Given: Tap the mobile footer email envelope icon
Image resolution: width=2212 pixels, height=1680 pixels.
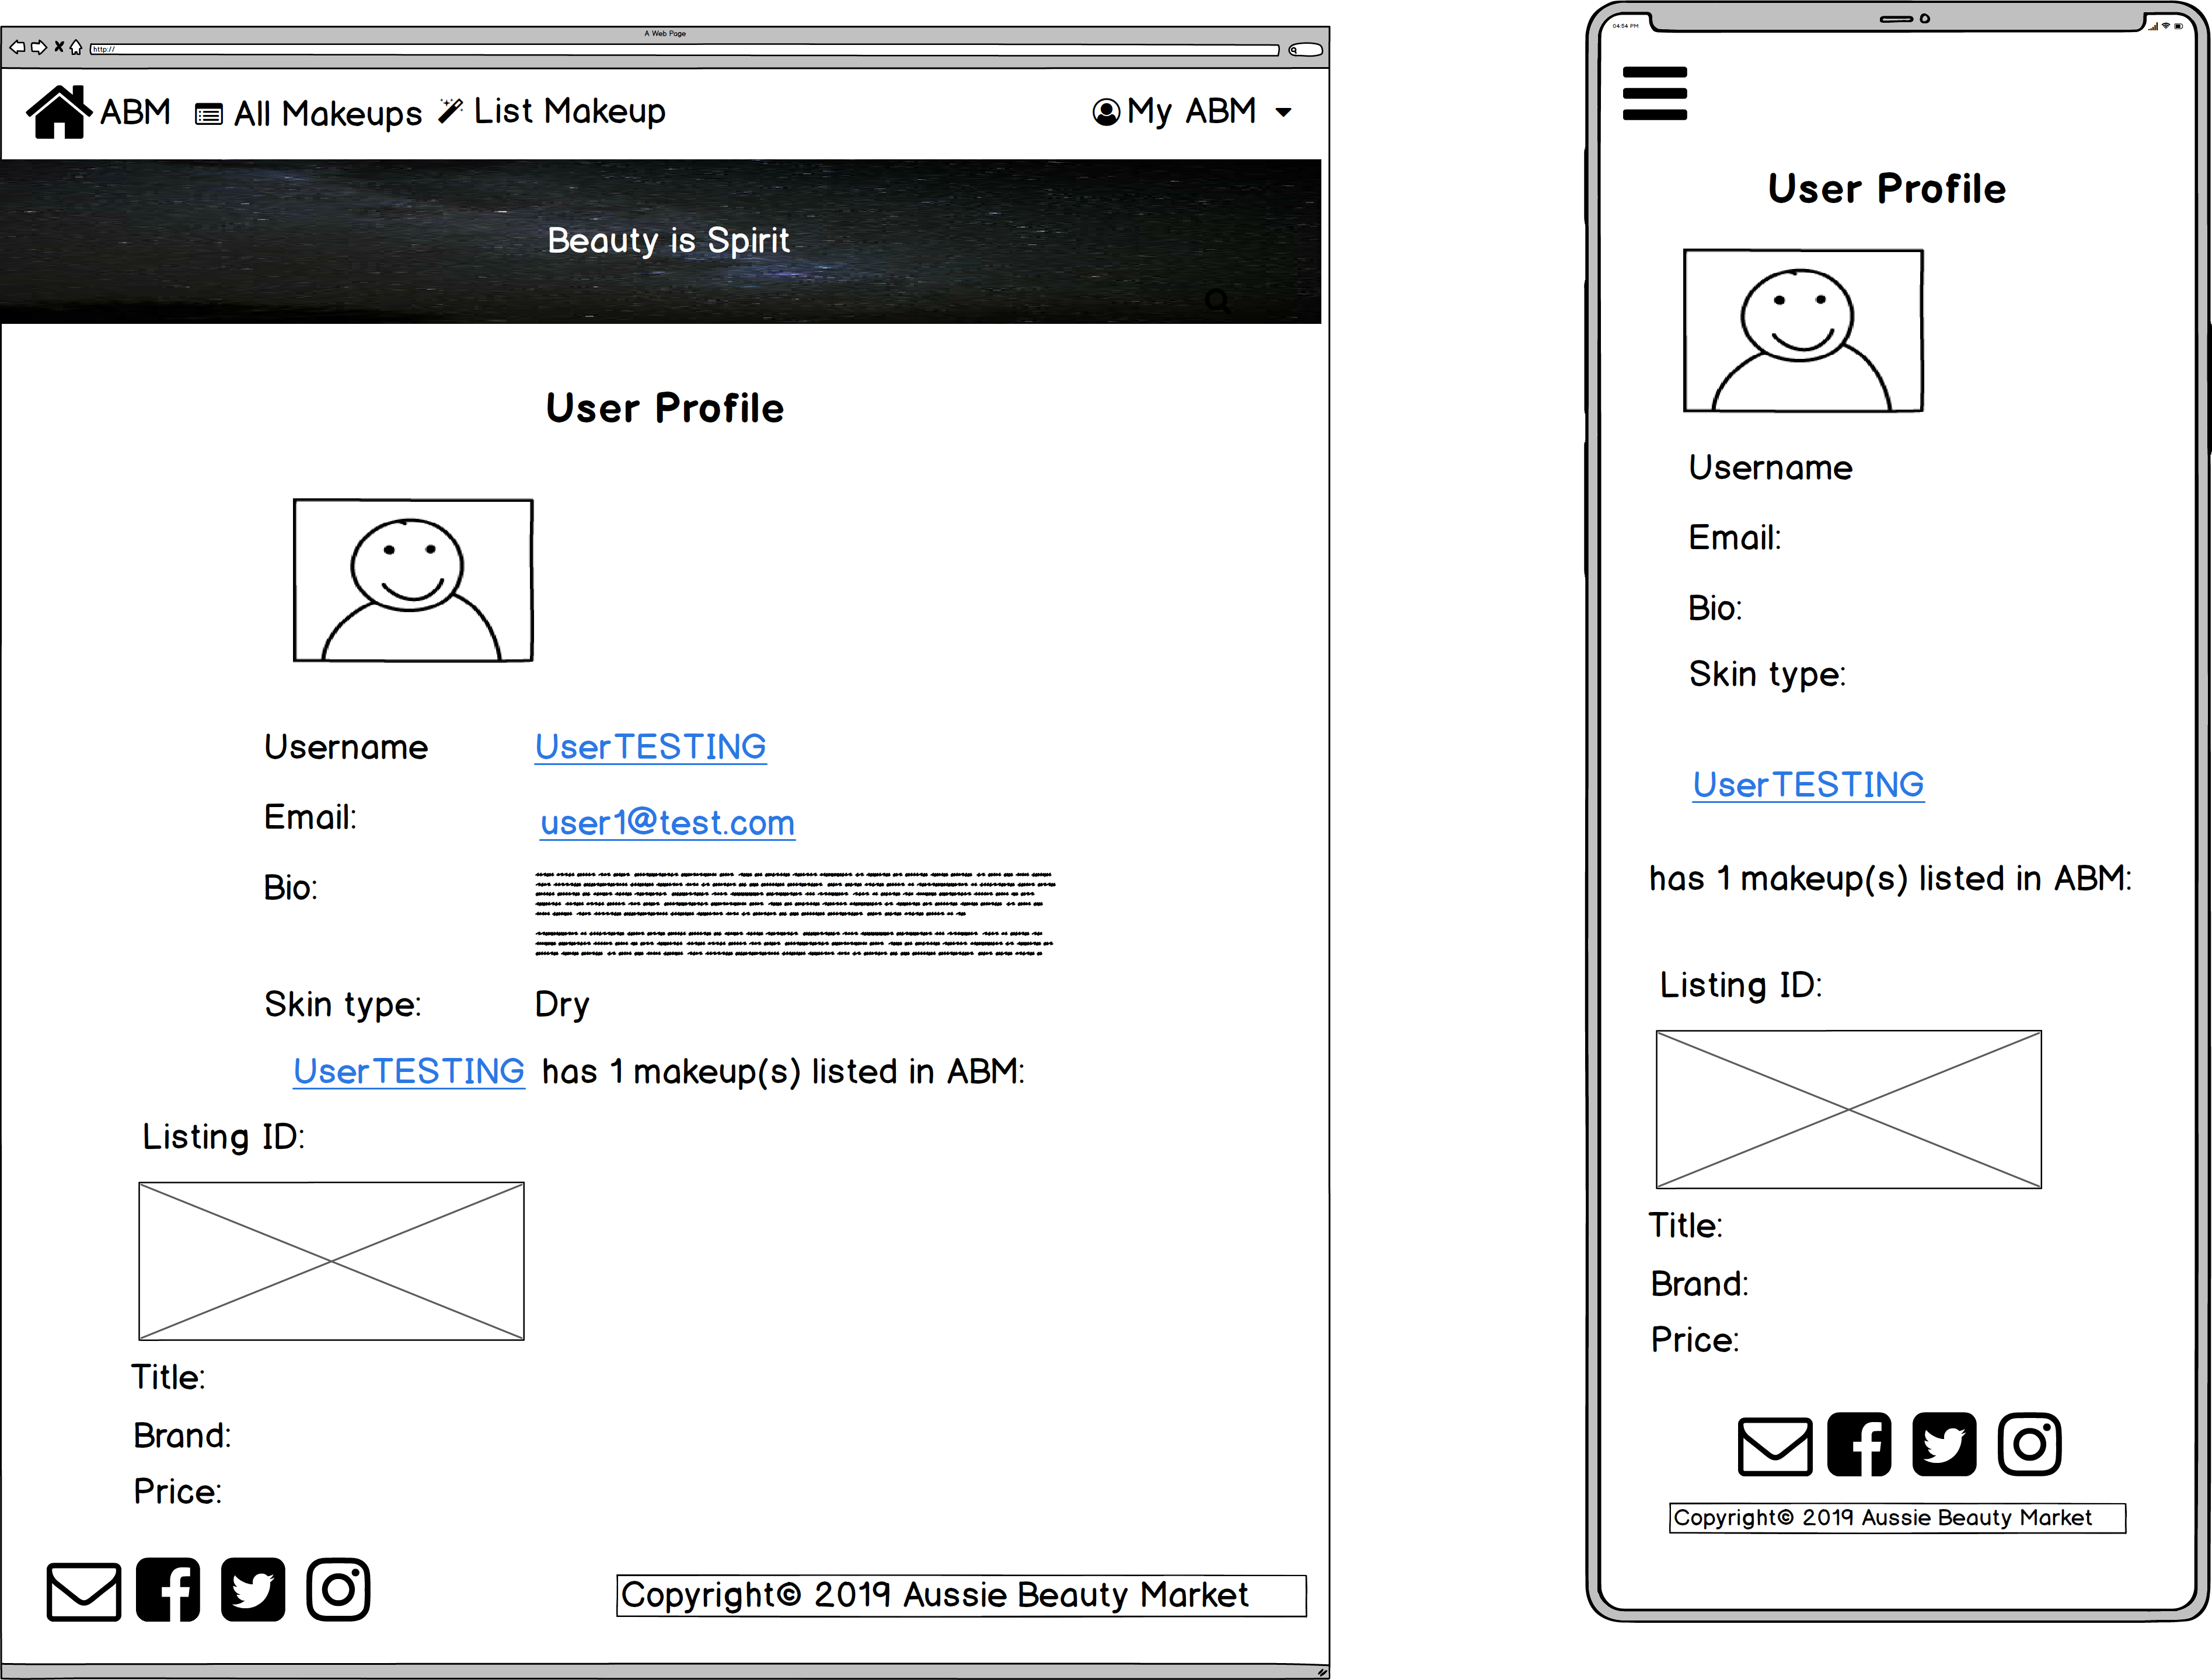Looking at the screenshot, I should [x=1775, y=1446].
